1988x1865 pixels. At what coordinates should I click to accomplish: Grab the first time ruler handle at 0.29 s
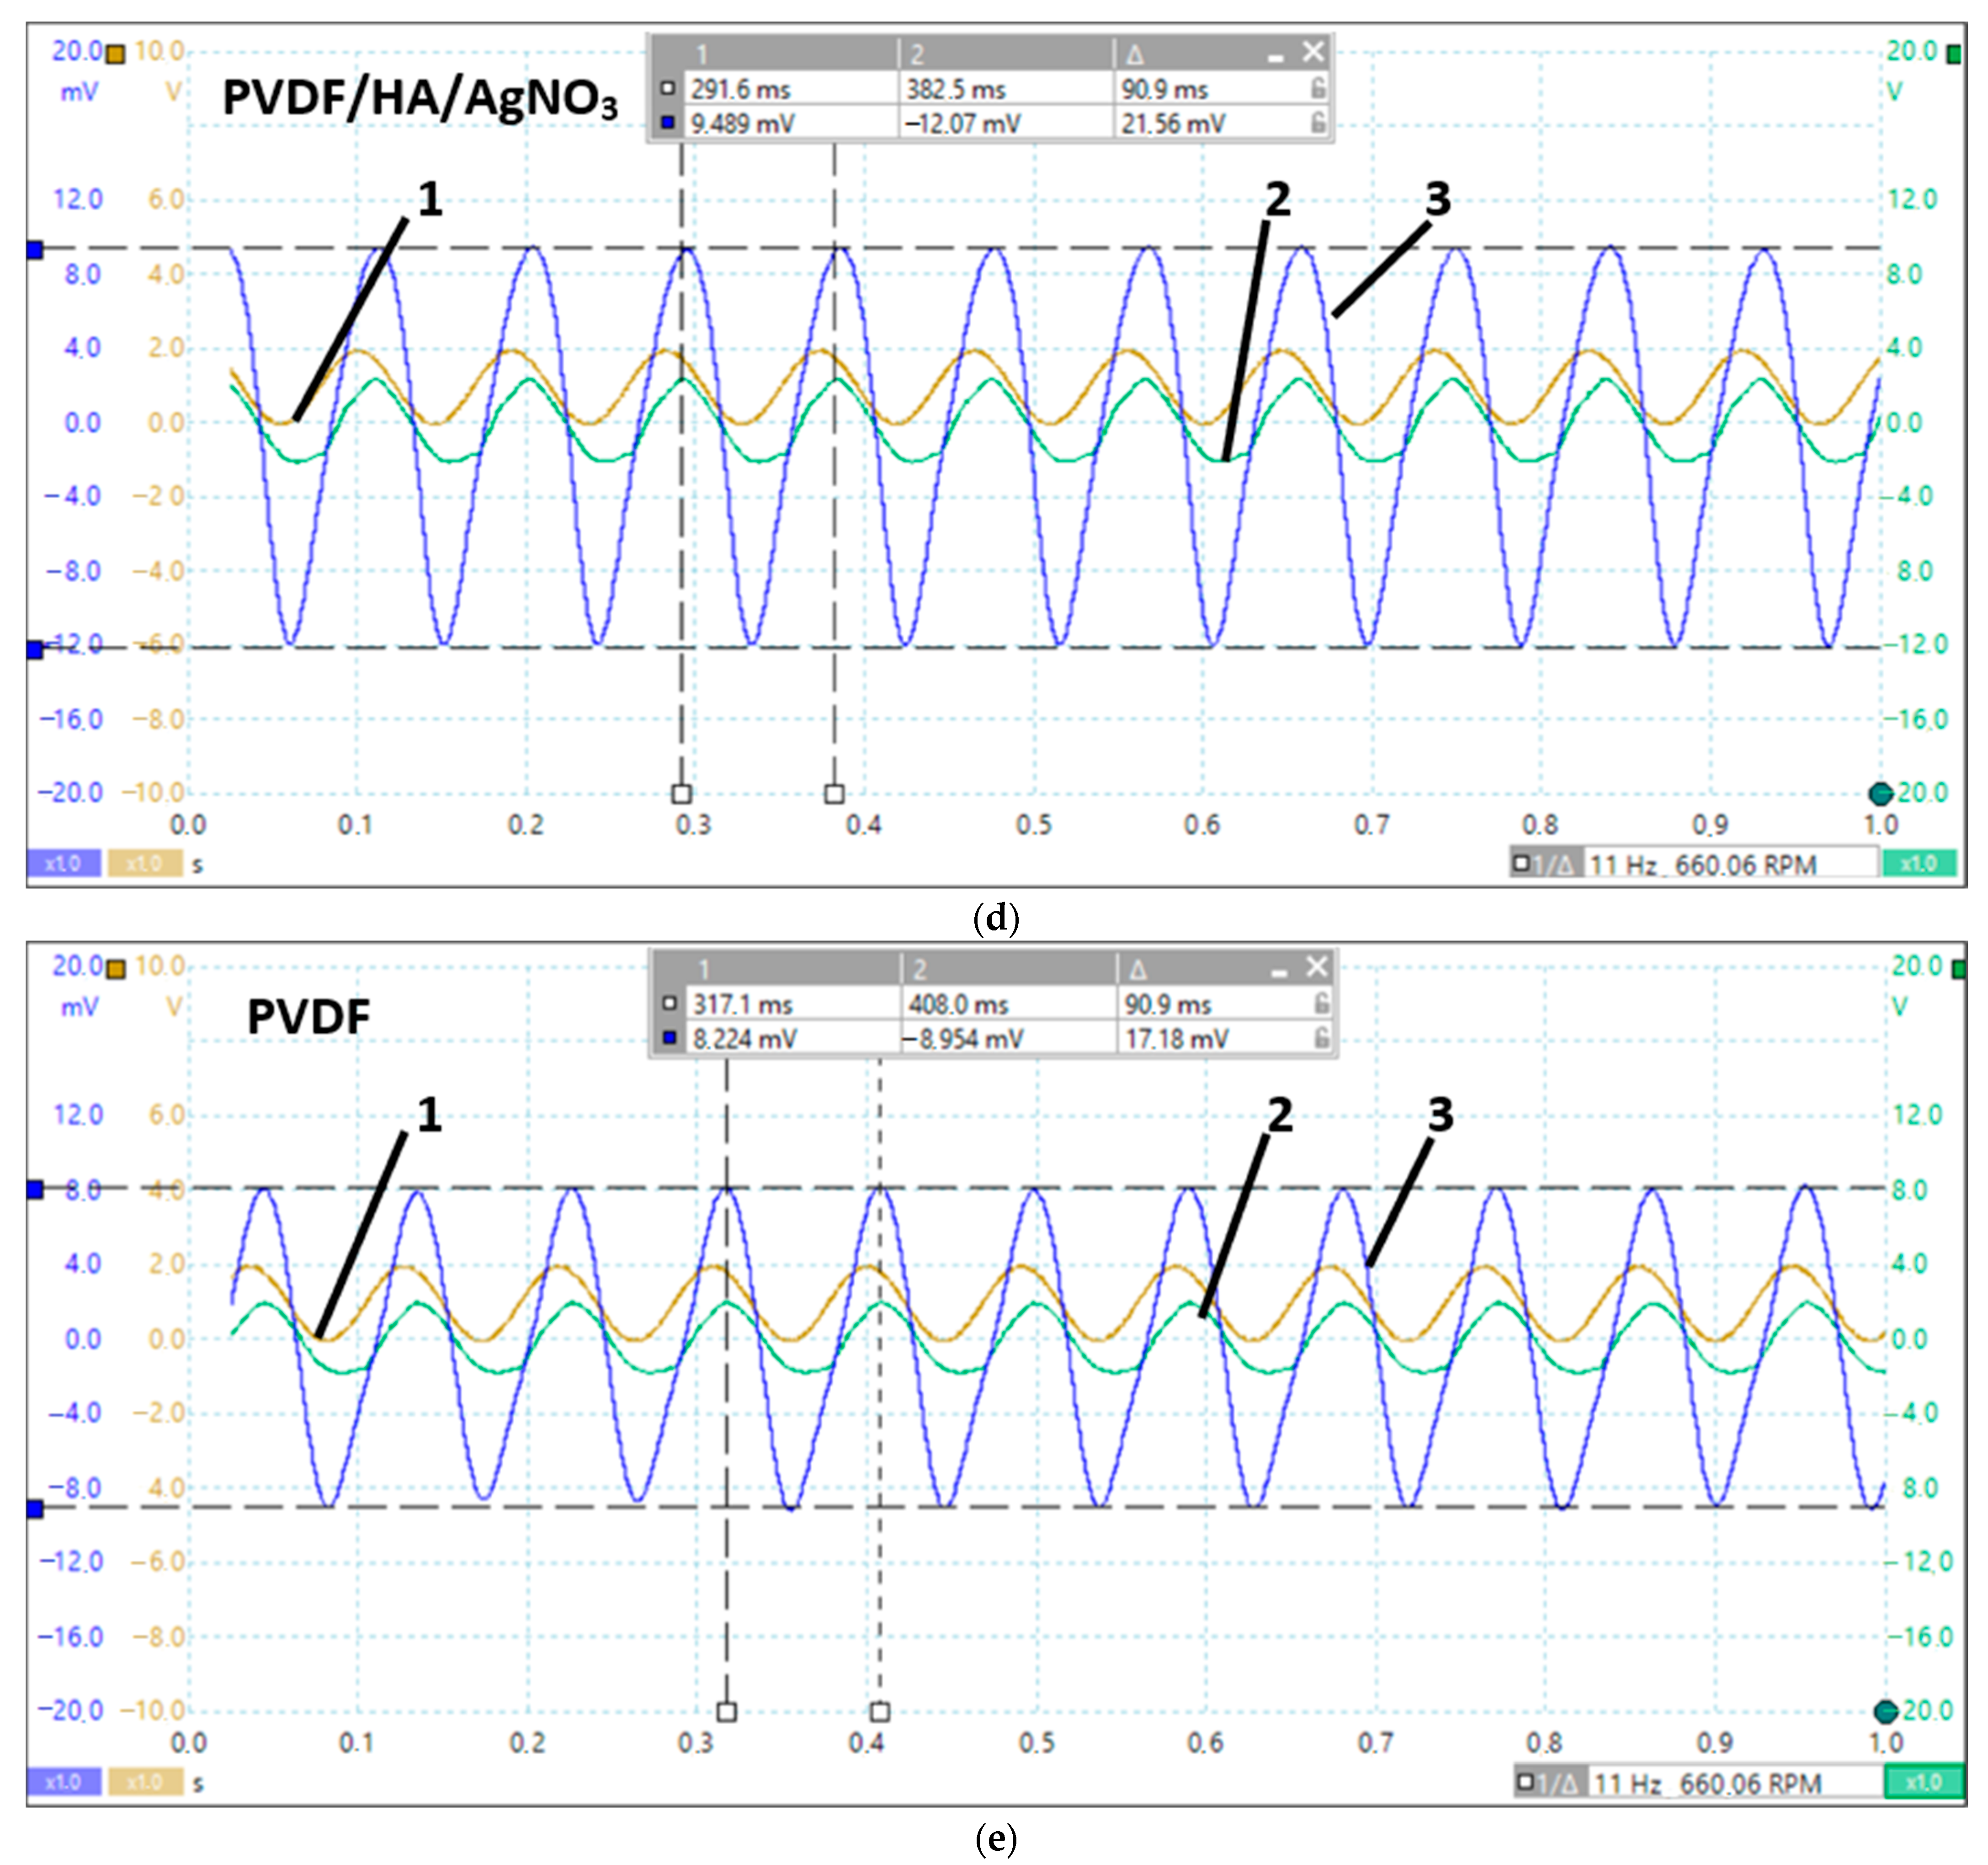[681, 794]
